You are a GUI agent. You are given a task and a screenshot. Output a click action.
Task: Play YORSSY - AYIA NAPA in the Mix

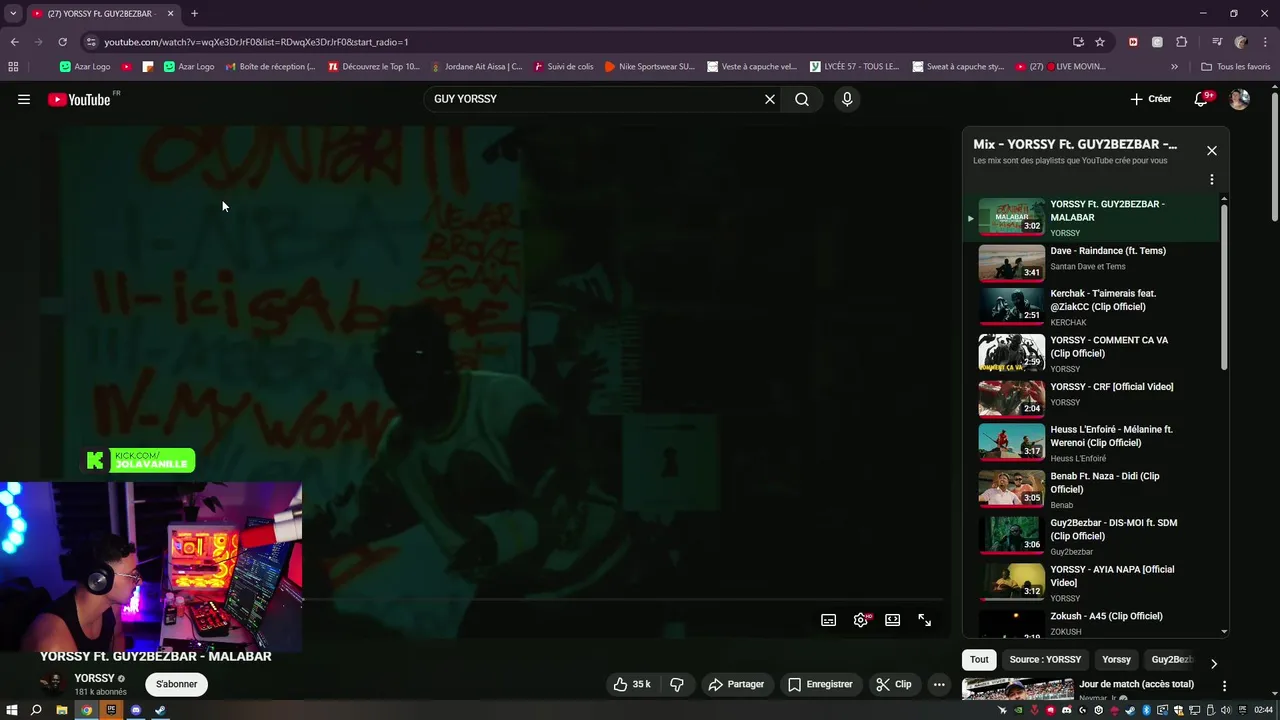pos(1092,583)
